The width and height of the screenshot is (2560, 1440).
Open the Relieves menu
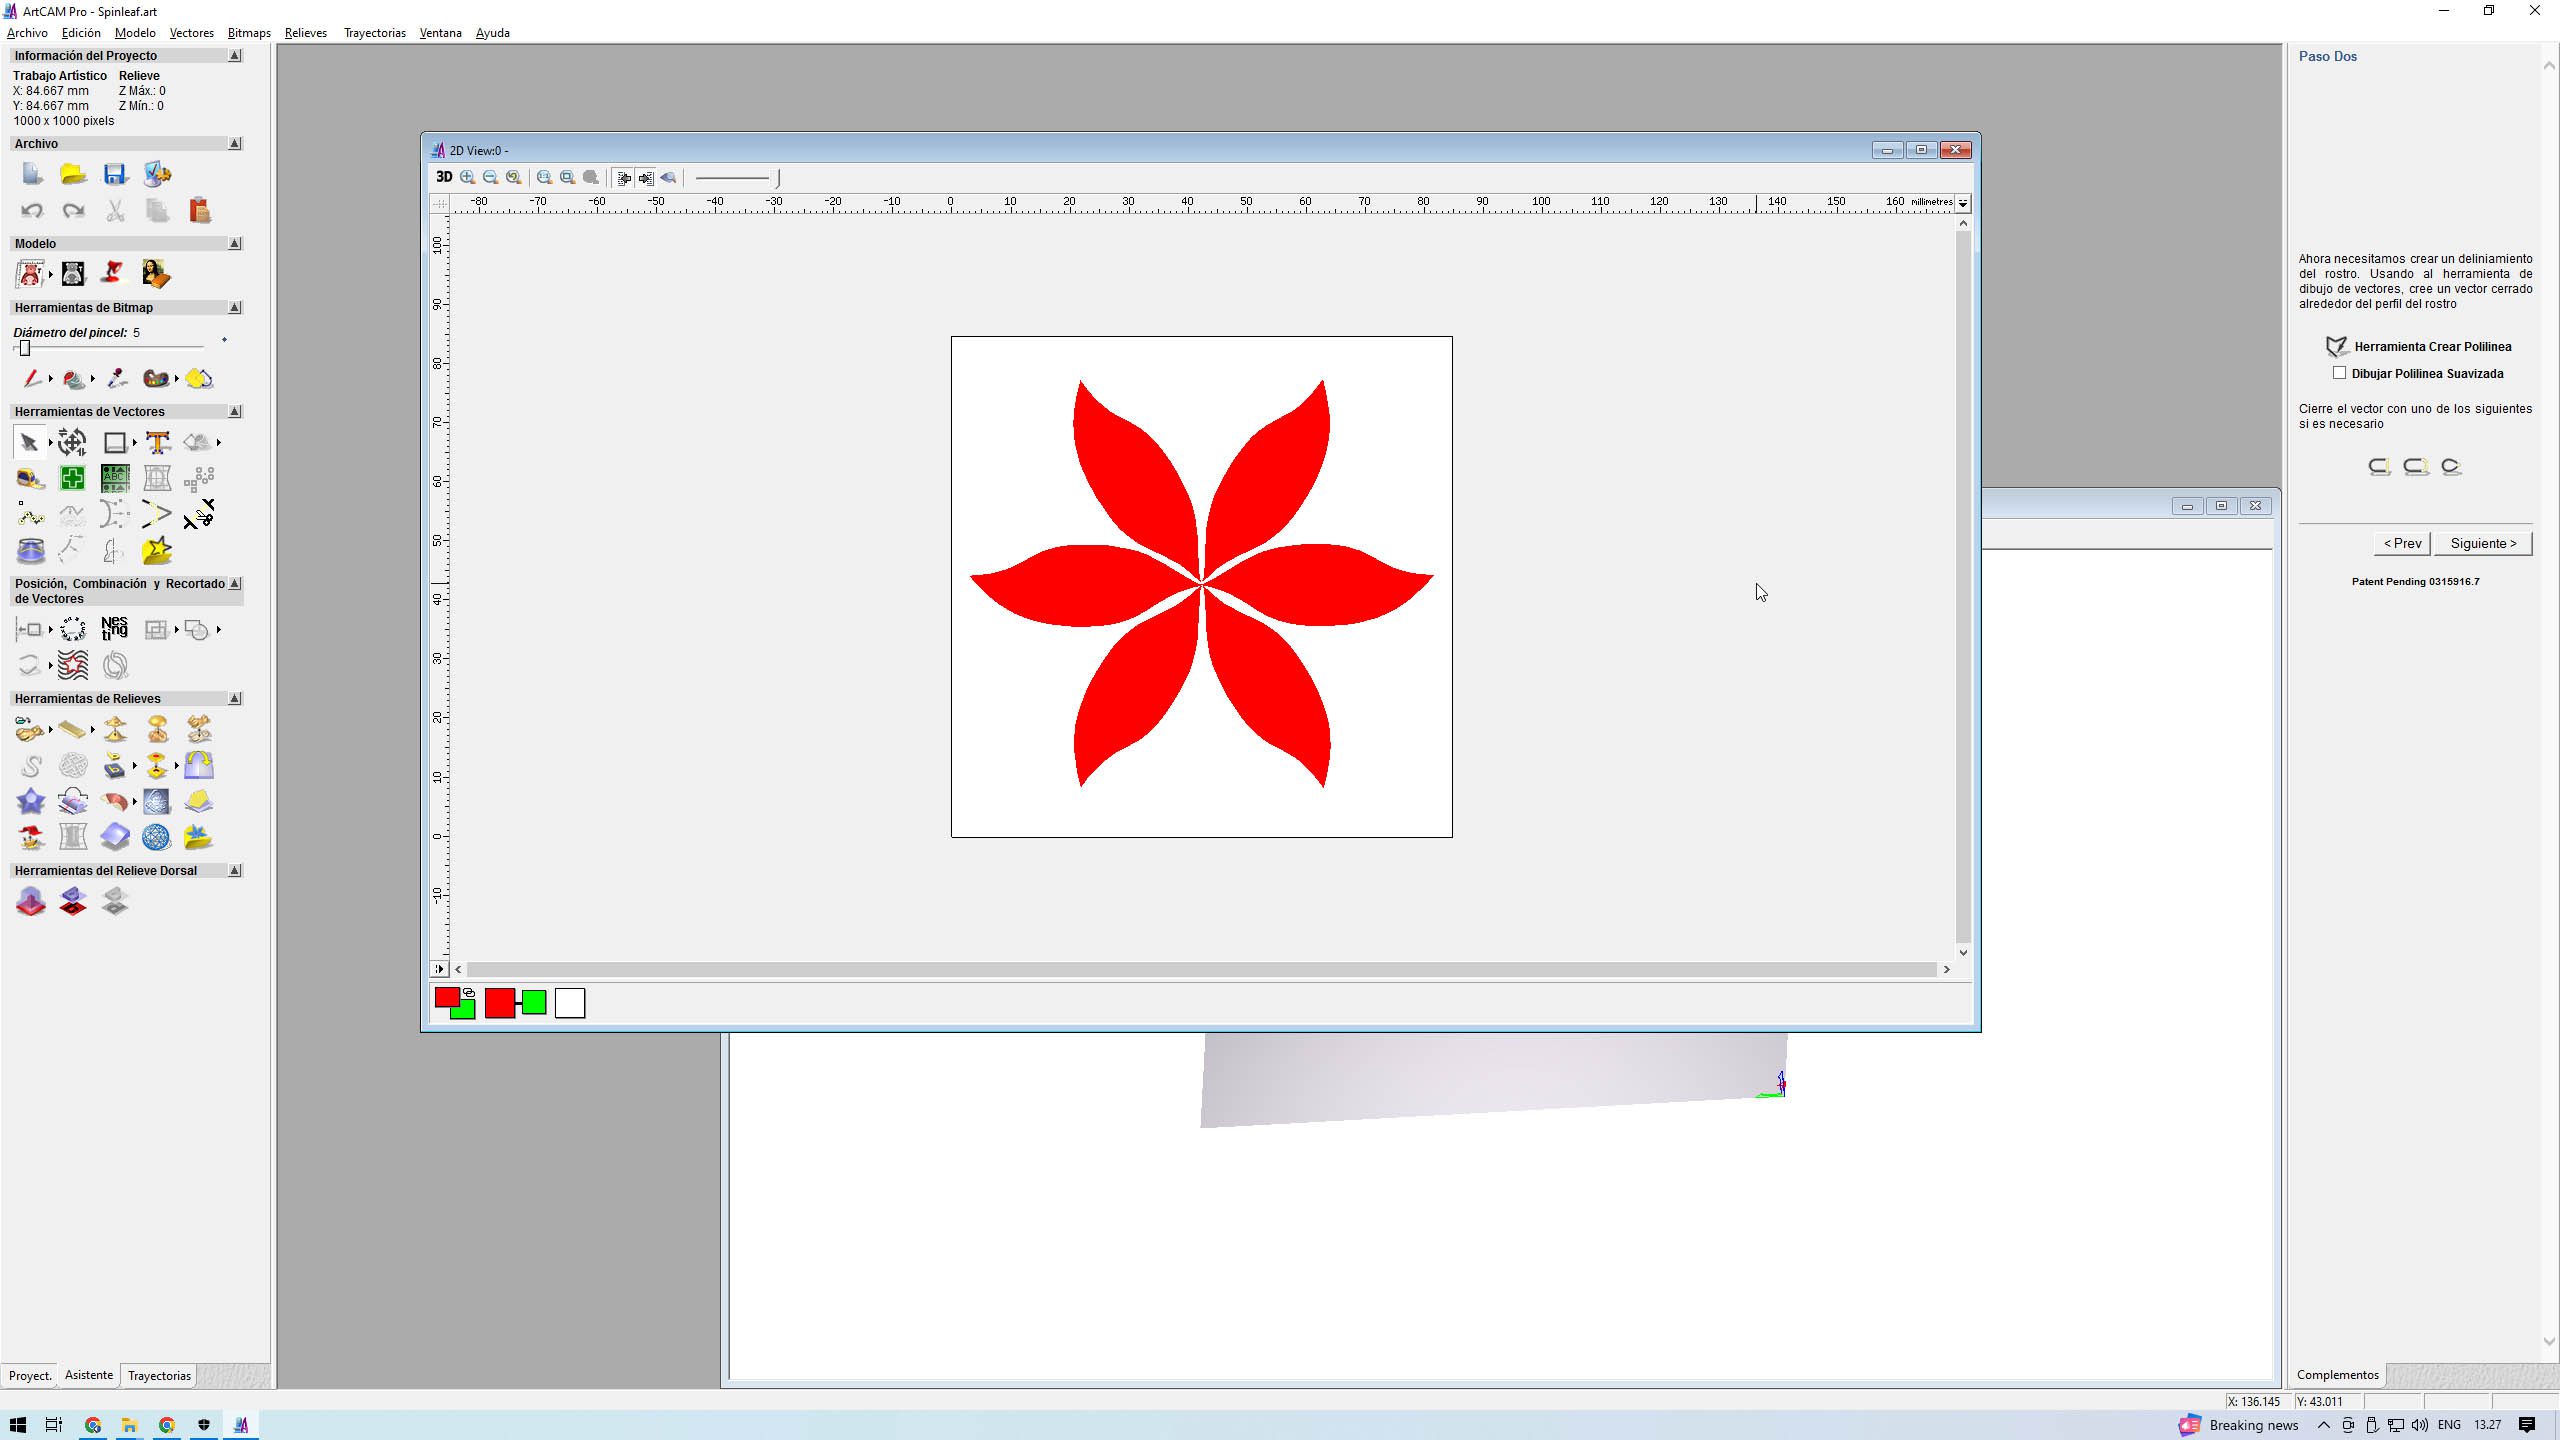click(x=305, y=33)
